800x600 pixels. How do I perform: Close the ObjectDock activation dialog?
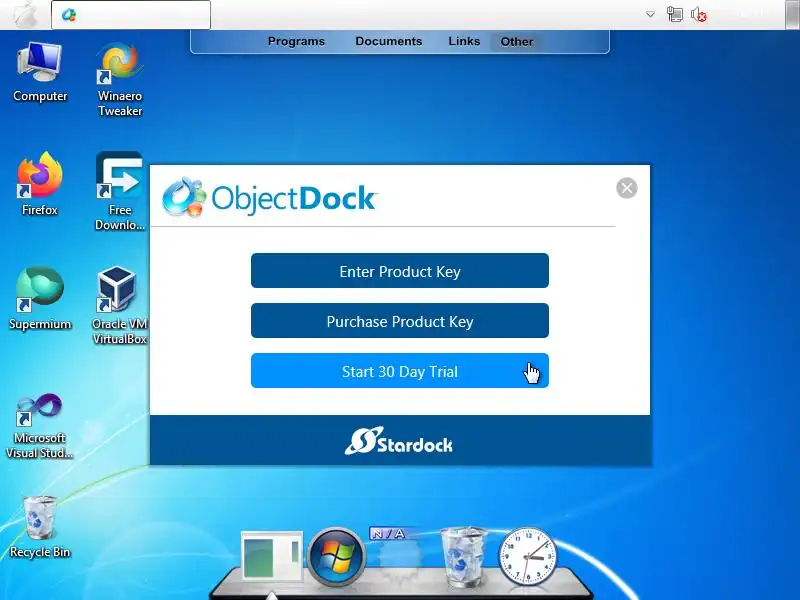pos(627,188)
